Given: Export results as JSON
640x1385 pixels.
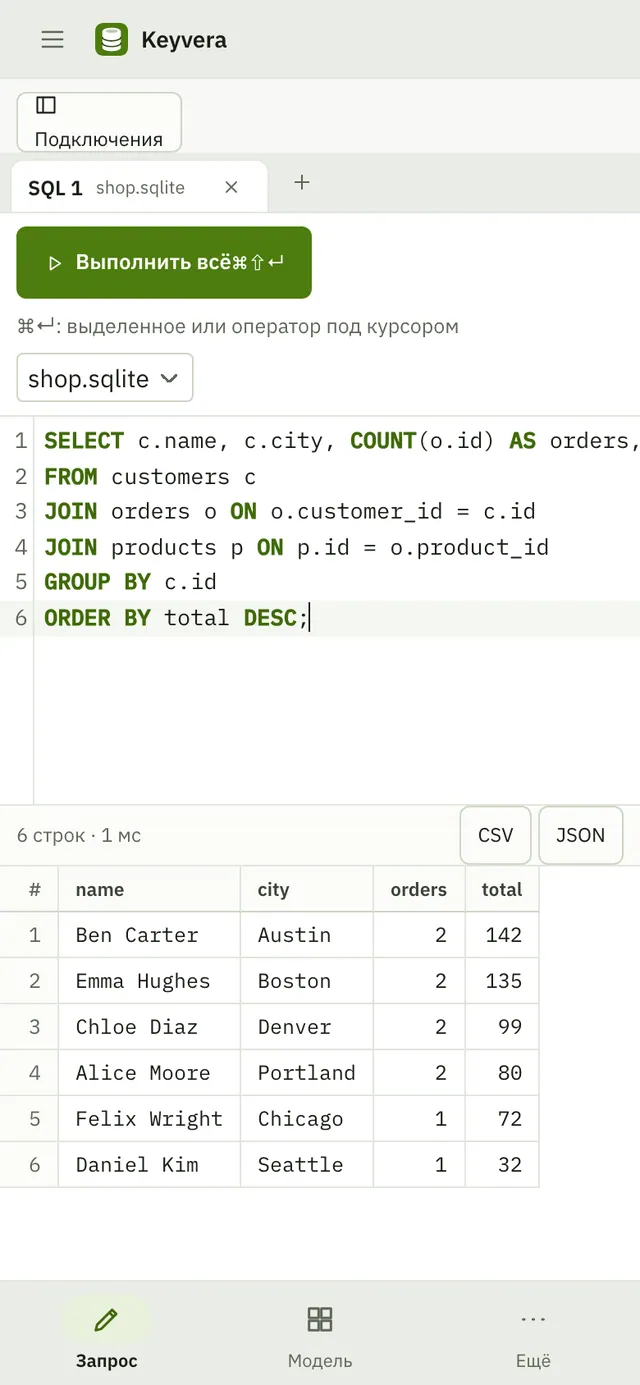Looking at the screenshot, I should (x=581, y=835).
